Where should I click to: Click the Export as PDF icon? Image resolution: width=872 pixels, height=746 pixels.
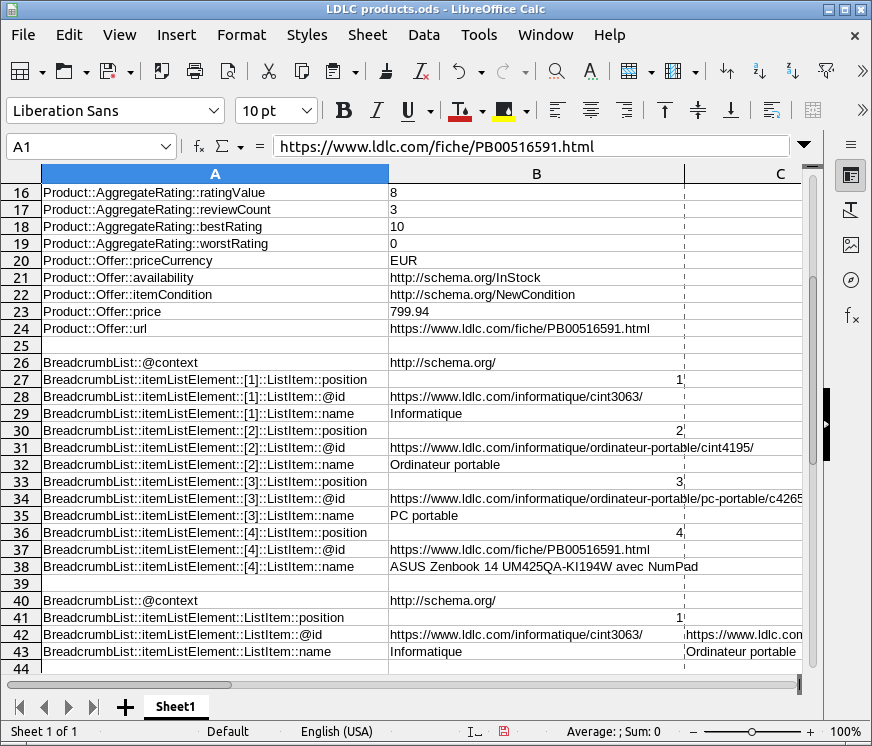coord(162,72)
